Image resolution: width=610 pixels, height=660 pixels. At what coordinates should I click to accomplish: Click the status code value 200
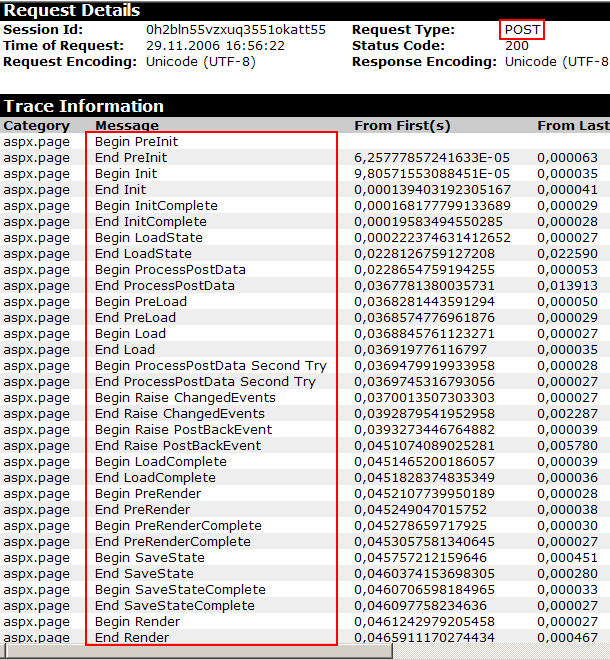point(517,46)
